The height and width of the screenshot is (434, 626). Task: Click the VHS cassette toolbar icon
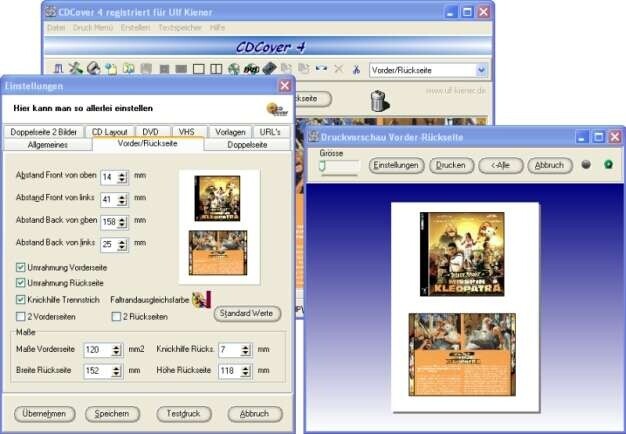269,69
